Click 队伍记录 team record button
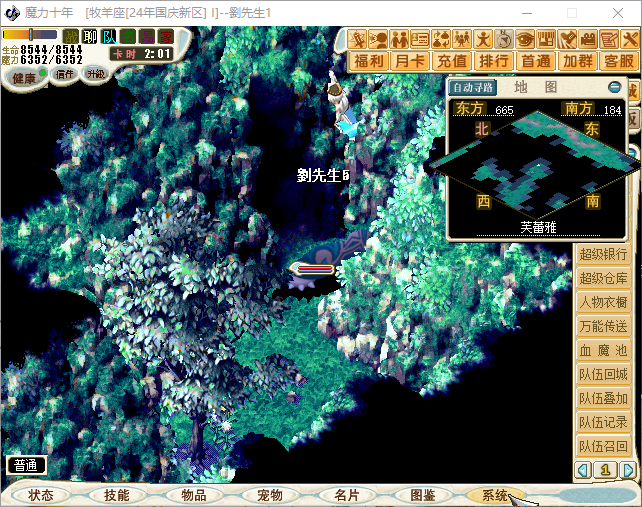 tap(603, 422)
